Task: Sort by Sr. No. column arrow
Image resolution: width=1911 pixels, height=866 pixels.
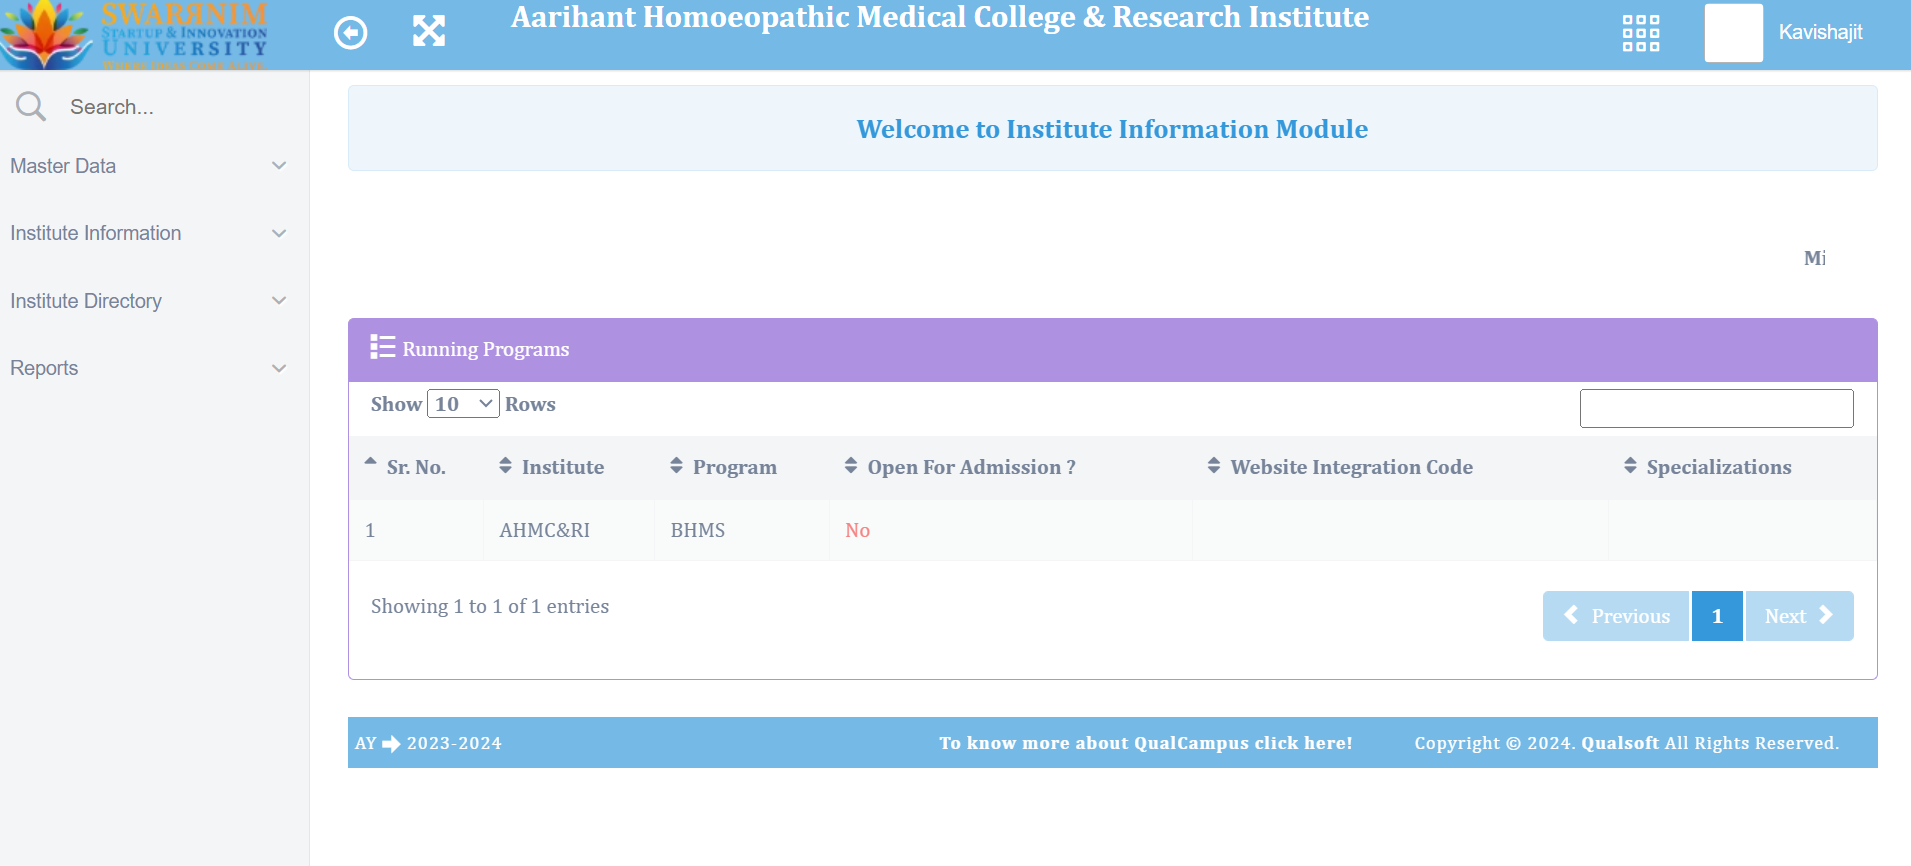Action: pos(370,462)
